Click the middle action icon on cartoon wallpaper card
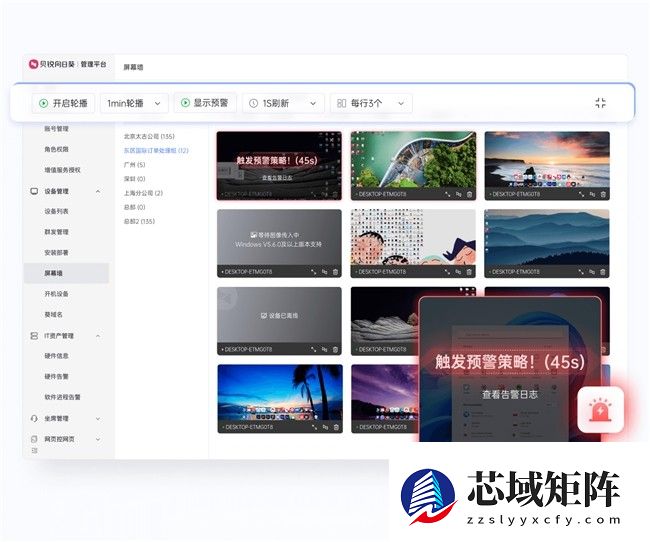 click(x=458, y=272)
